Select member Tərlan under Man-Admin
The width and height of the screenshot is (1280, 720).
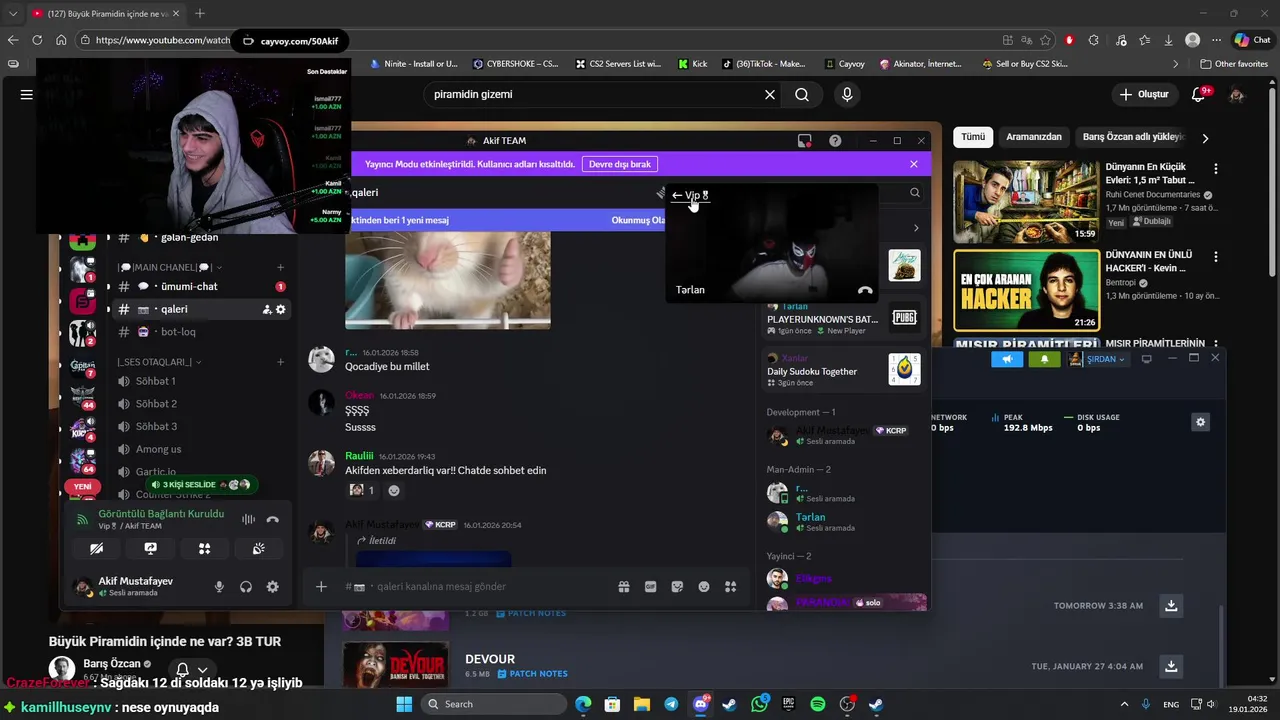coord(843,521)
